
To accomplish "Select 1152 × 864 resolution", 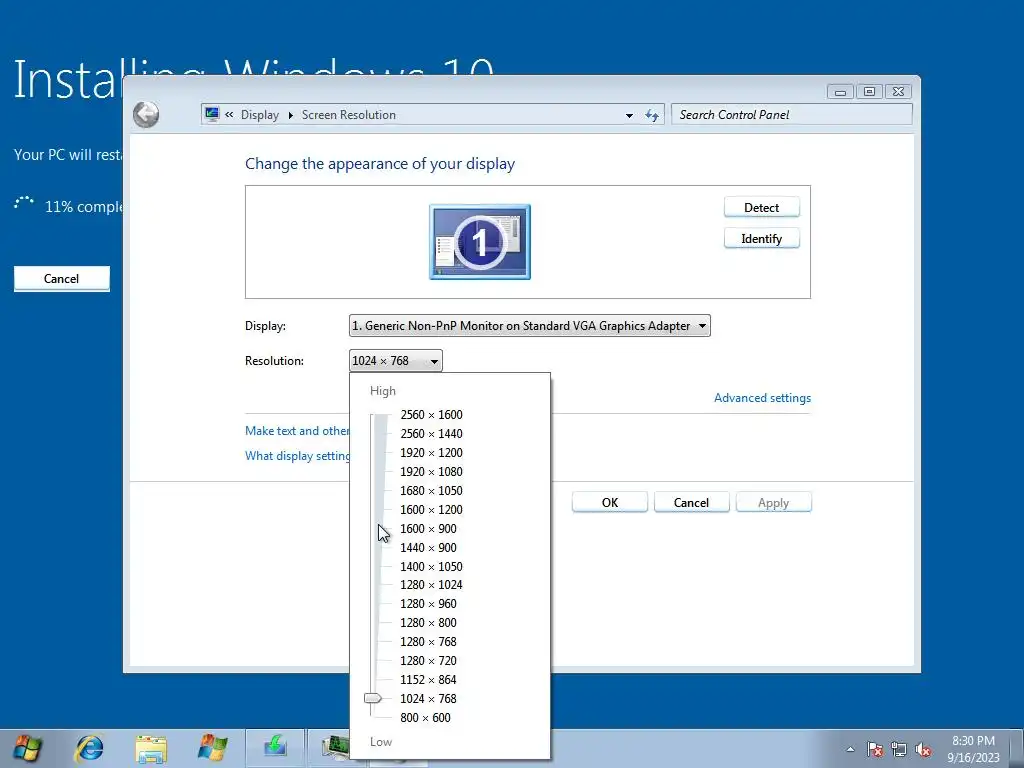I will point(428,679).
